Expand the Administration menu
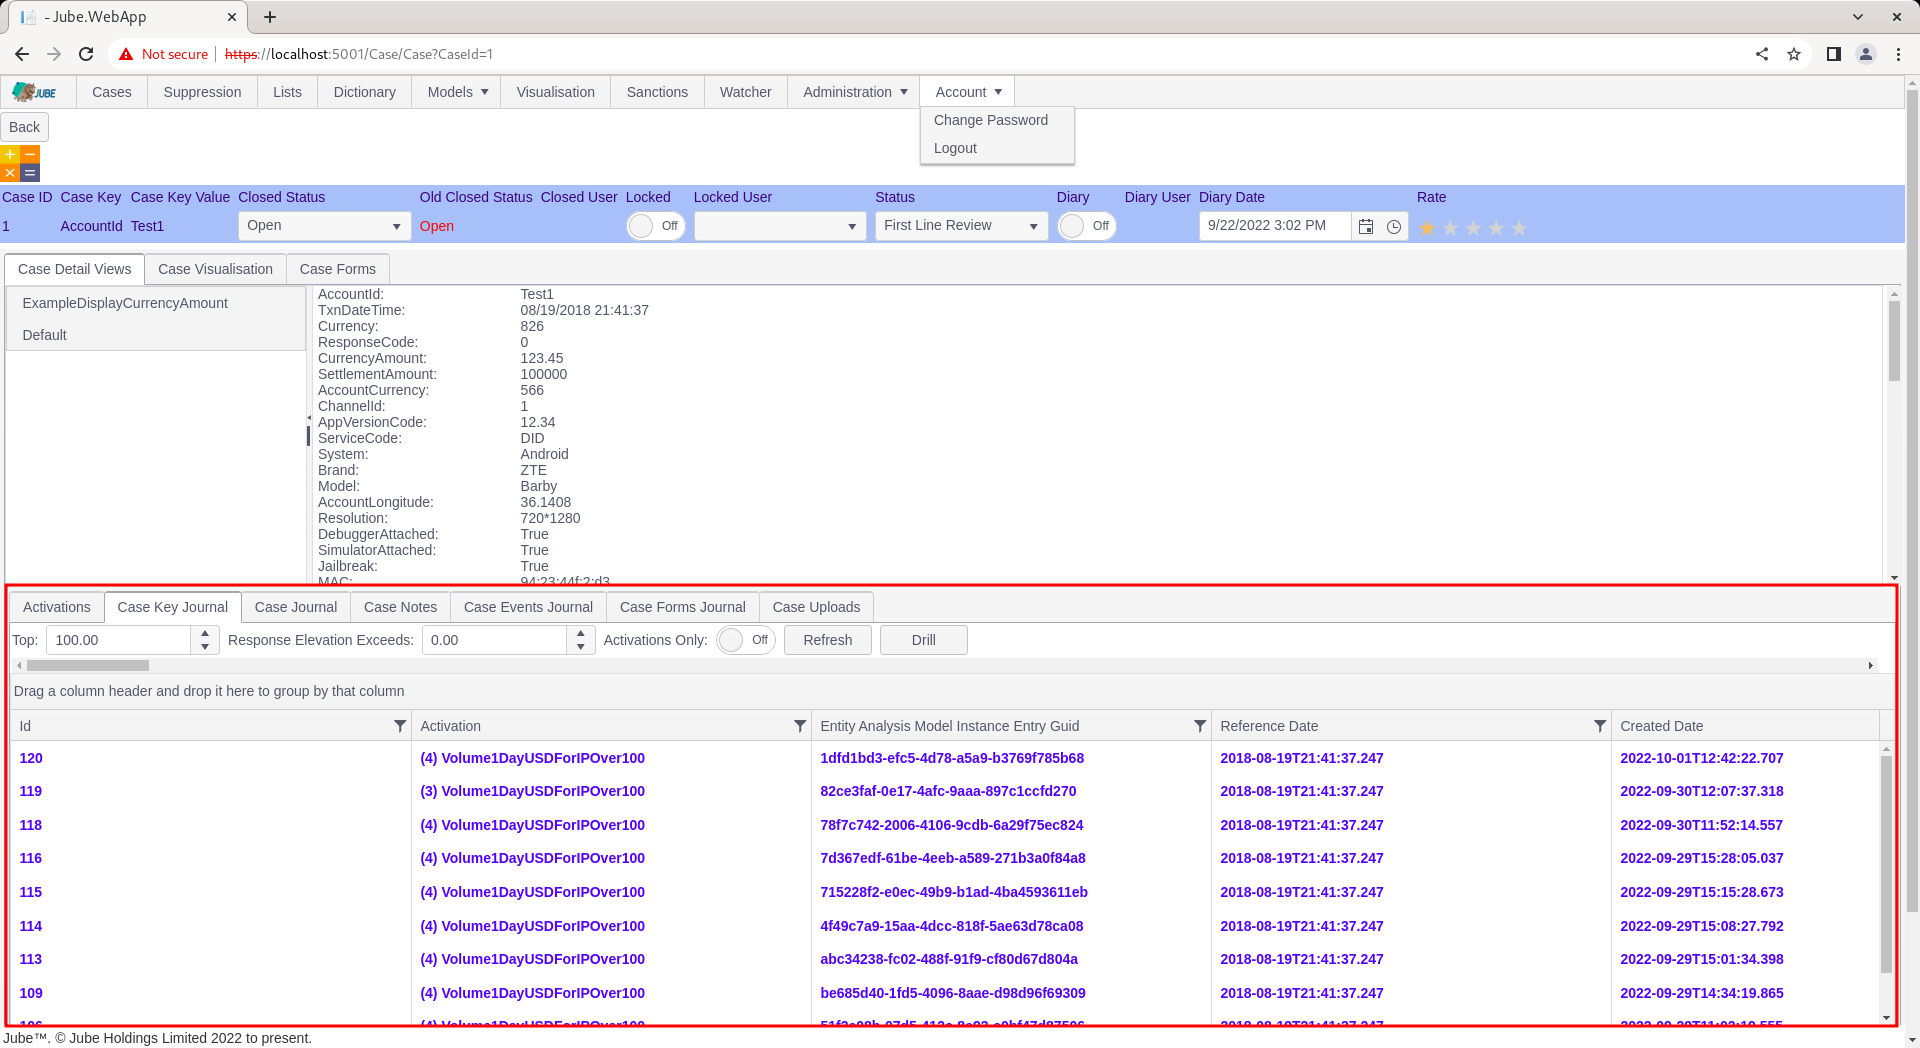 pyautogui.click(x=855, y=92)
